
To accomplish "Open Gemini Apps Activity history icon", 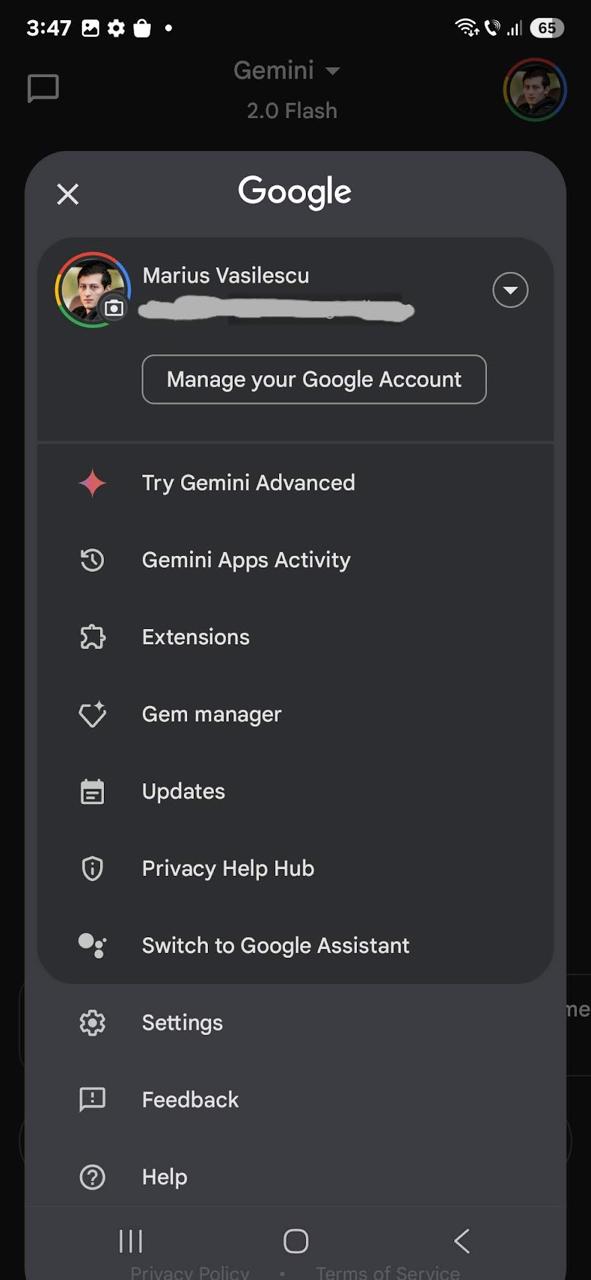I will pyautogui.click(x=92, y=560).
